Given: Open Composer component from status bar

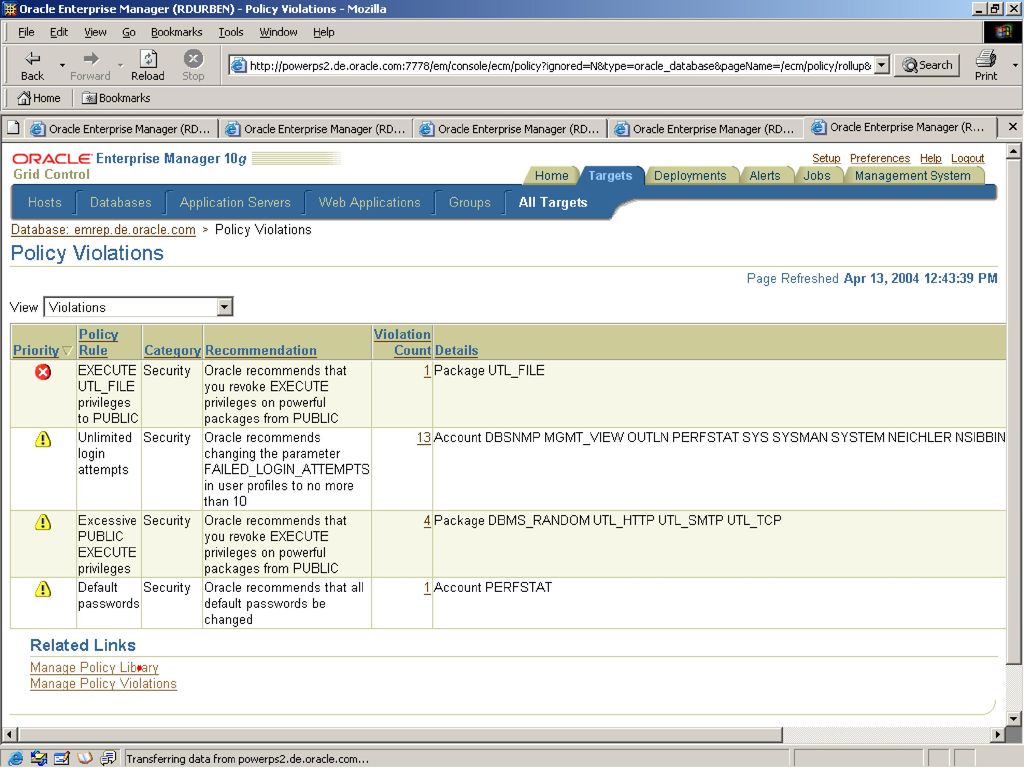Looking at the screenshot, I should [62, 758].
